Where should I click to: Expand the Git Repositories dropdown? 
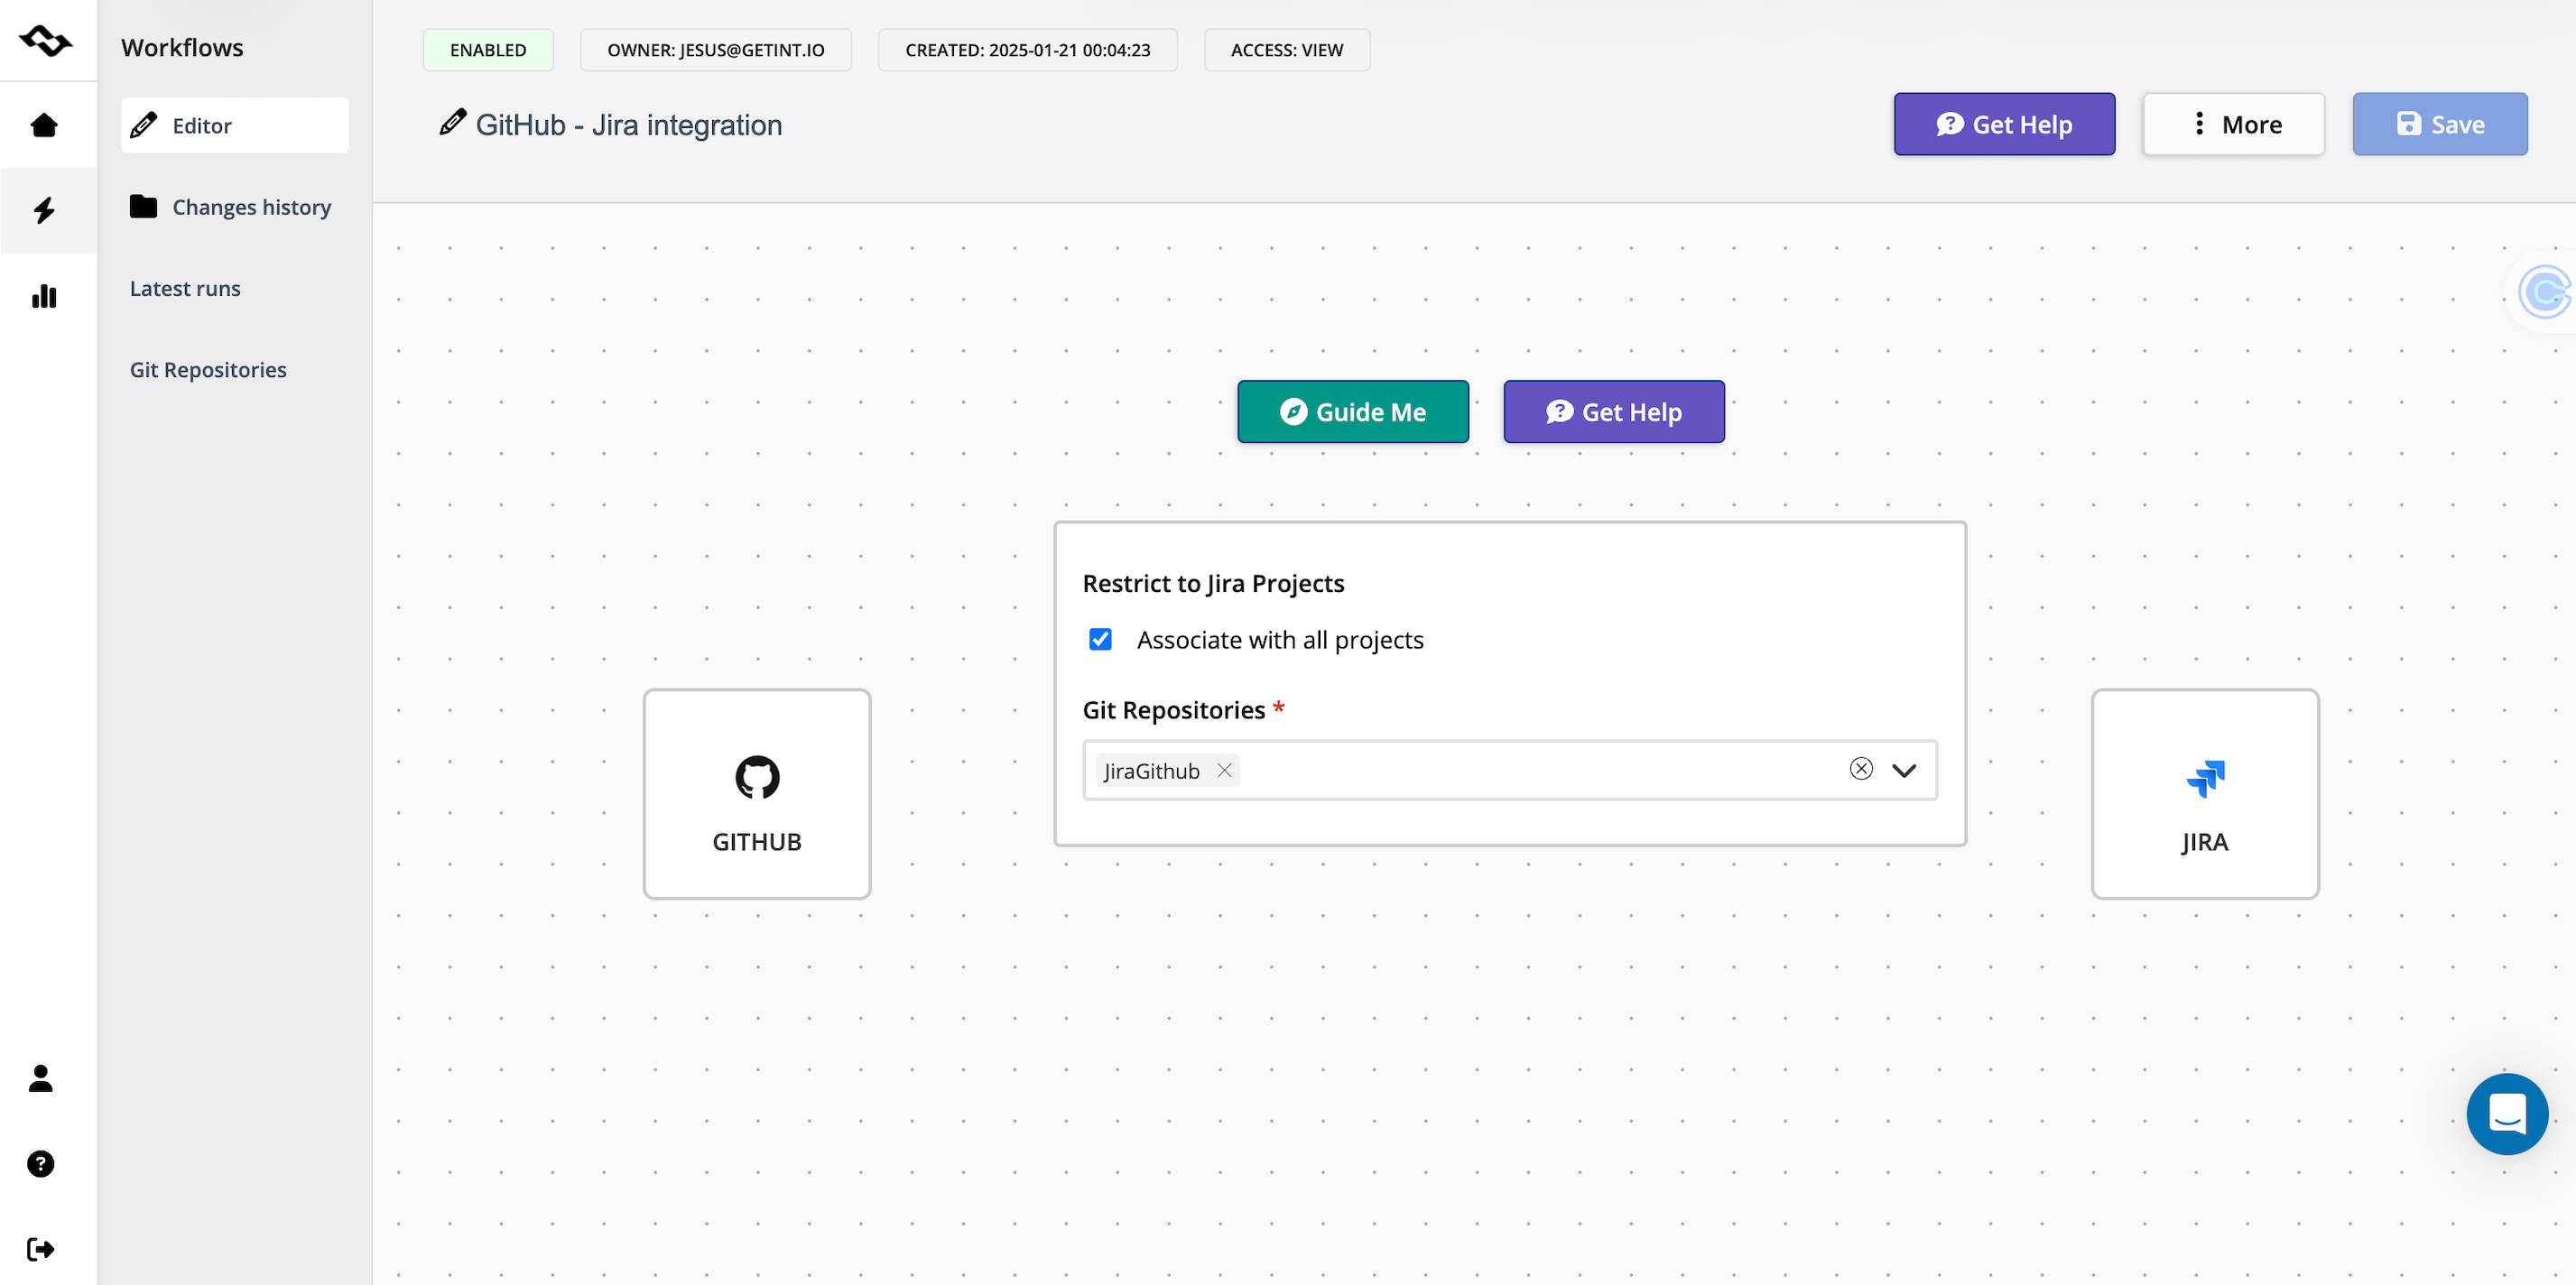coord(1904,770)
